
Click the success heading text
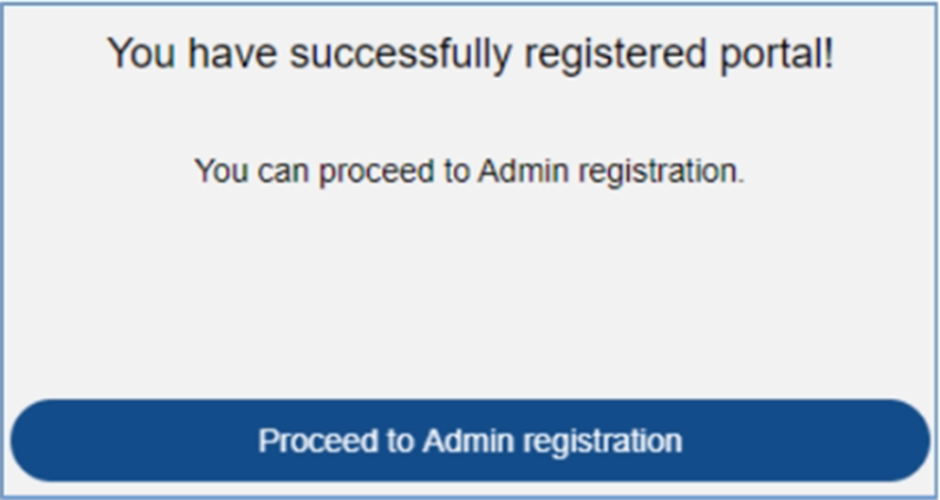click(470, 53)
